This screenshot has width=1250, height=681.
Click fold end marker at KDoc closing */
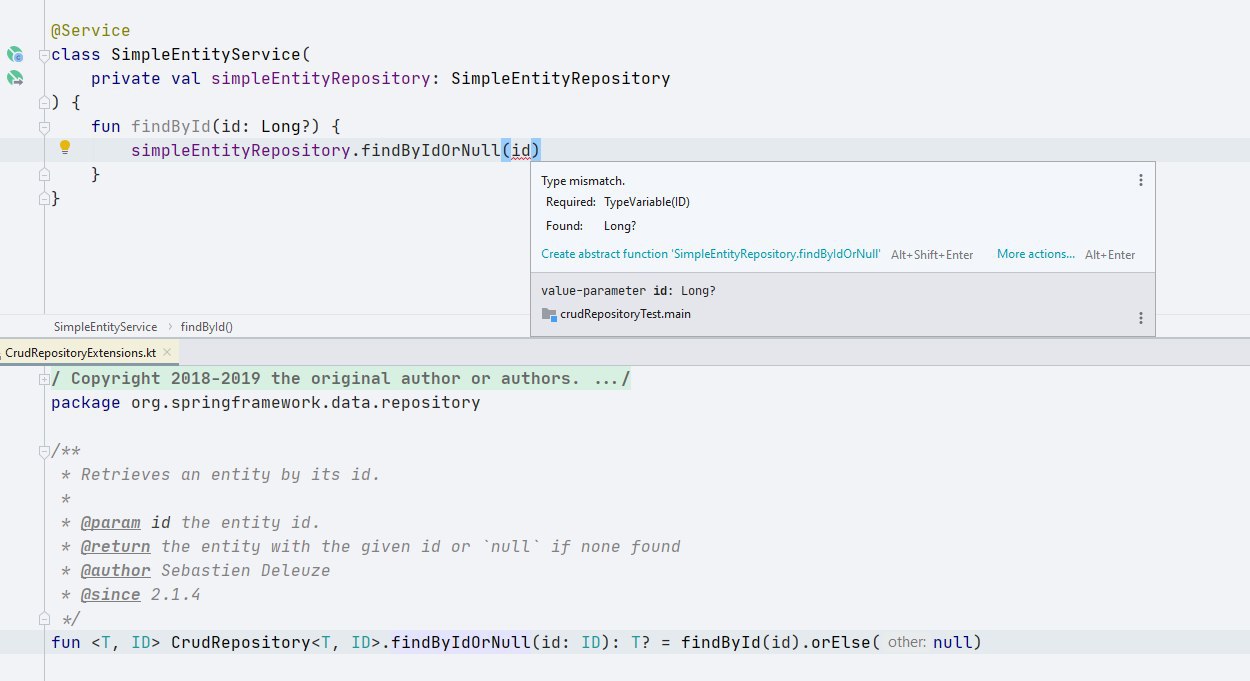coord(44,619)
